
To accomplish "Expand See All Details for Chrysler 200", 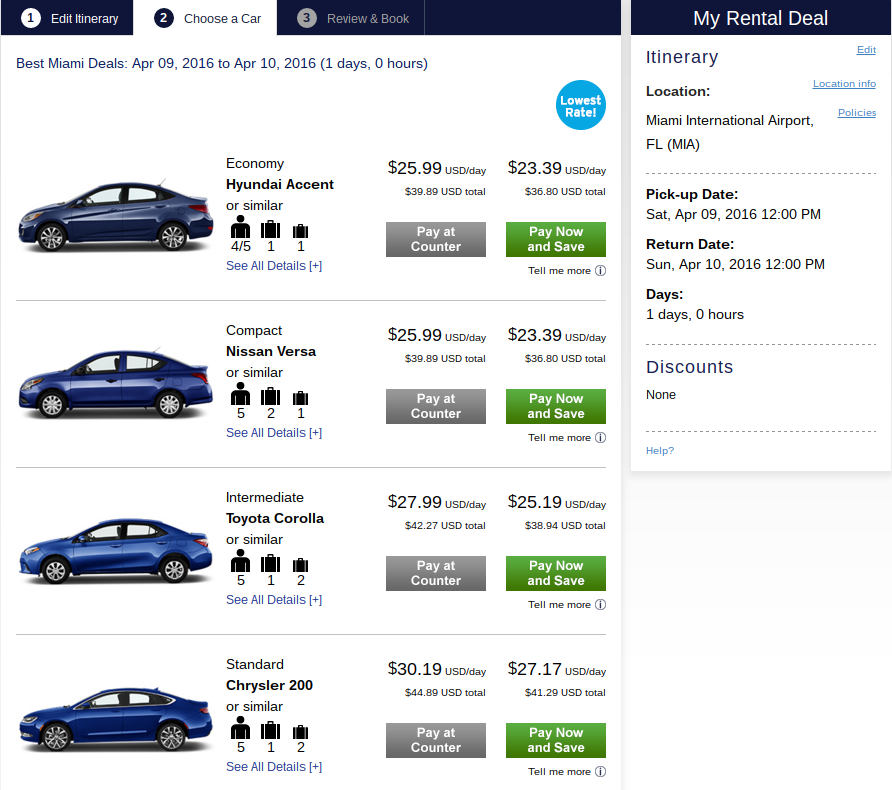I will 274,767.
